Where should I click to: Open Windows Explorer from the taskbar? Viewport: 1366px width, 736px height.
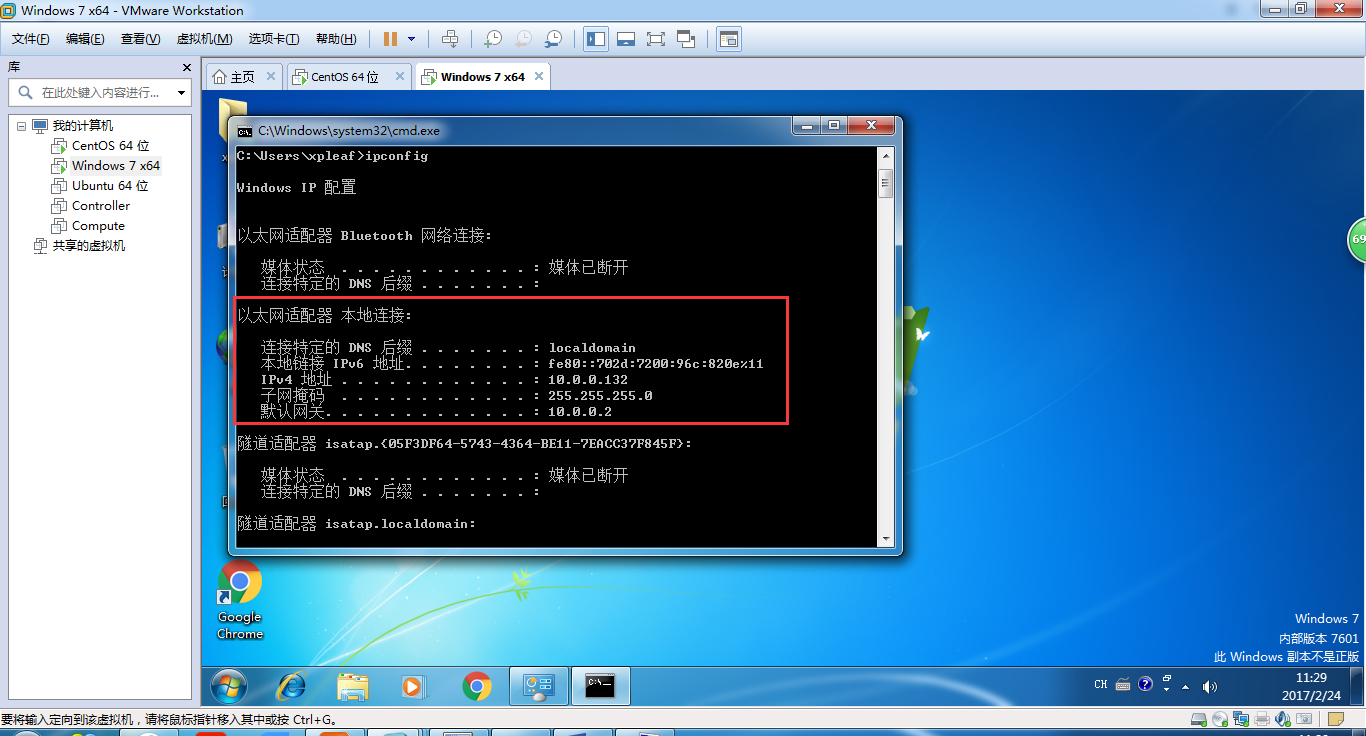click(x=353, y=686)
